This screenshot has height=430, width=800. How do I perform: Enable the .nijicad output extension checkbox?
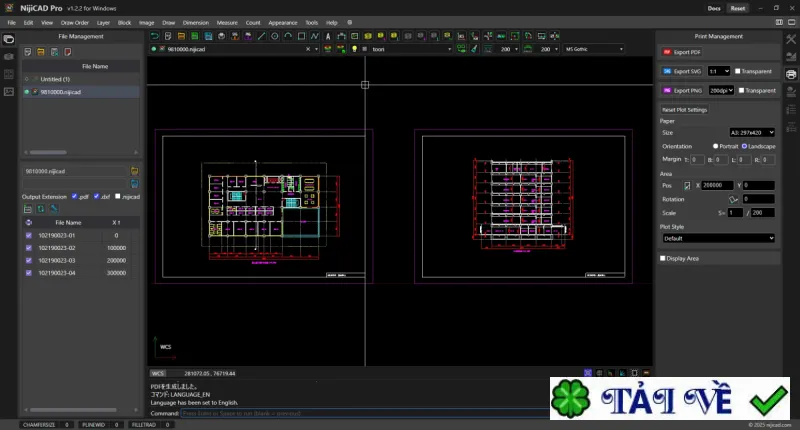tap(118, 196)
